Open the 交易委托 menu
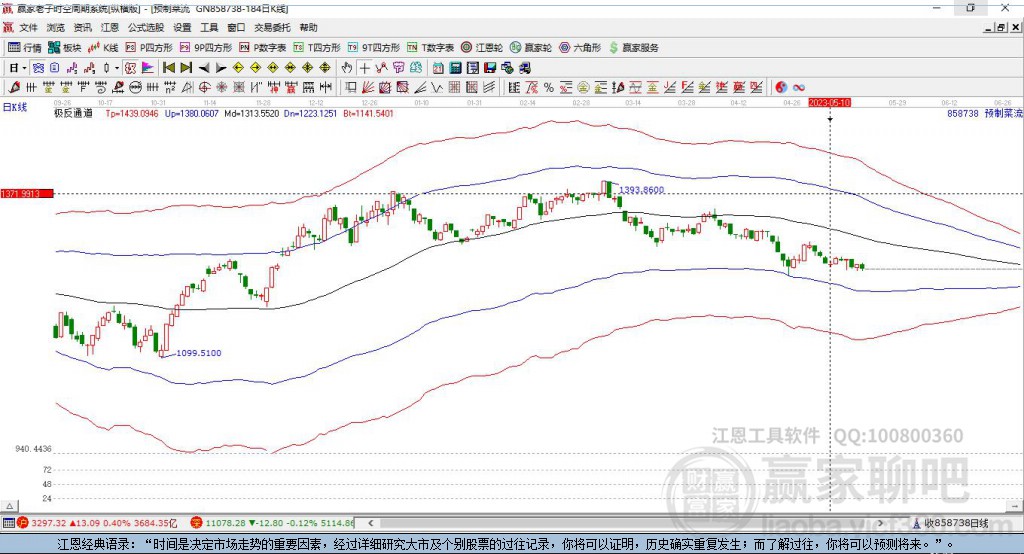Screen dimensions: 1024x554 (x=272, y=27)
